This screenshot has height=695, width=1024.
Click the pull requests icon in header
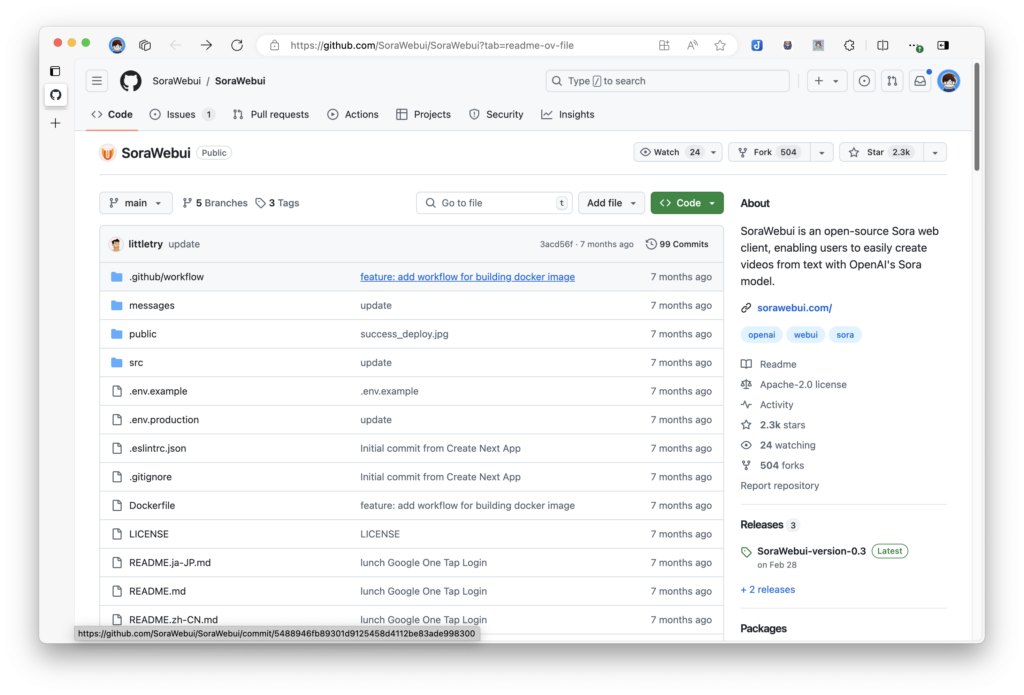coord(892,81)
